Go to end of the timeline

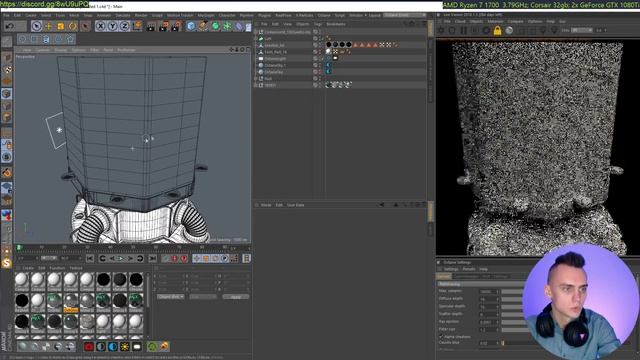point(152,258)
